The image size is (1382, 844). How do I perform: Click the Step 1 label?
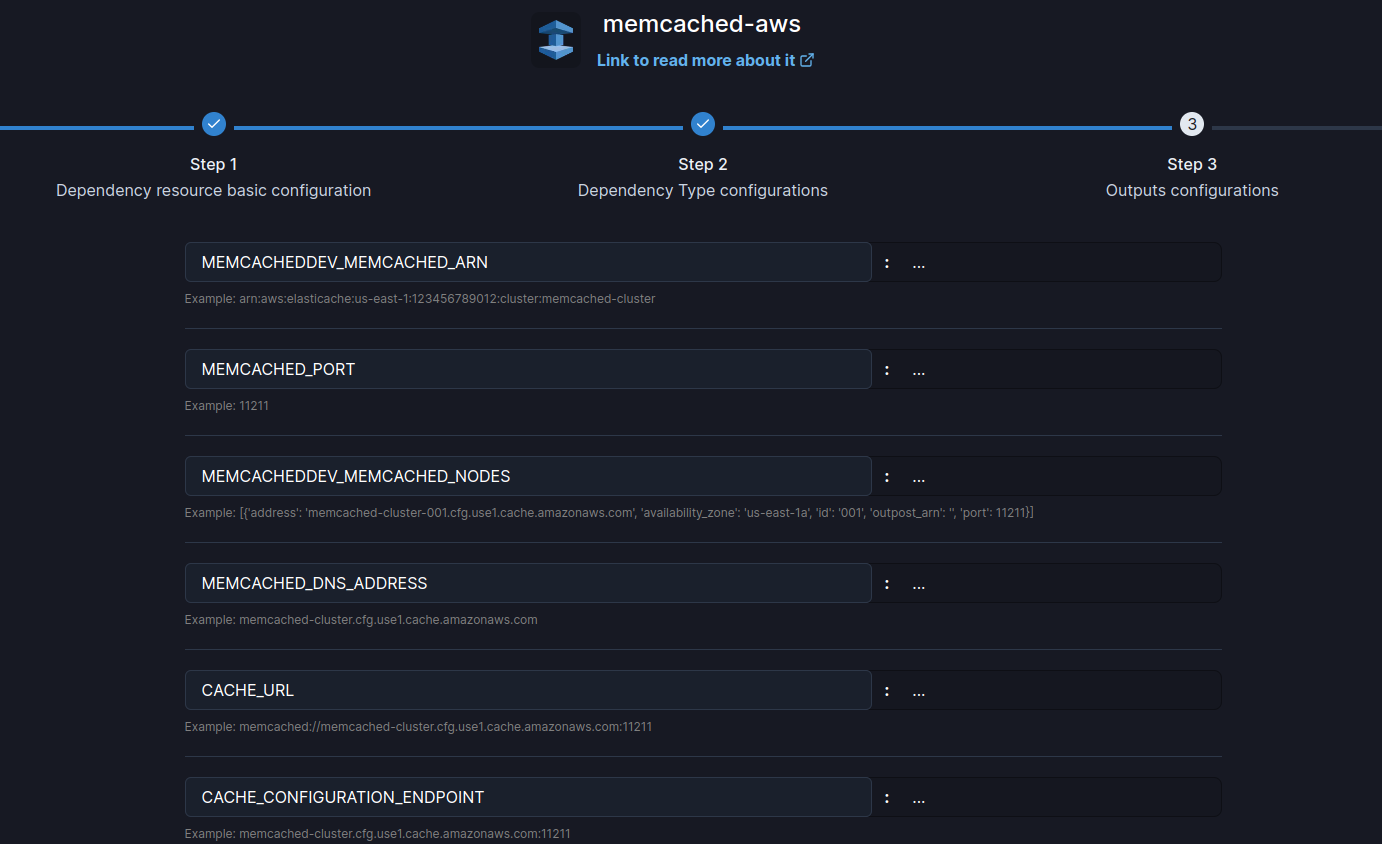pos(214,164)
